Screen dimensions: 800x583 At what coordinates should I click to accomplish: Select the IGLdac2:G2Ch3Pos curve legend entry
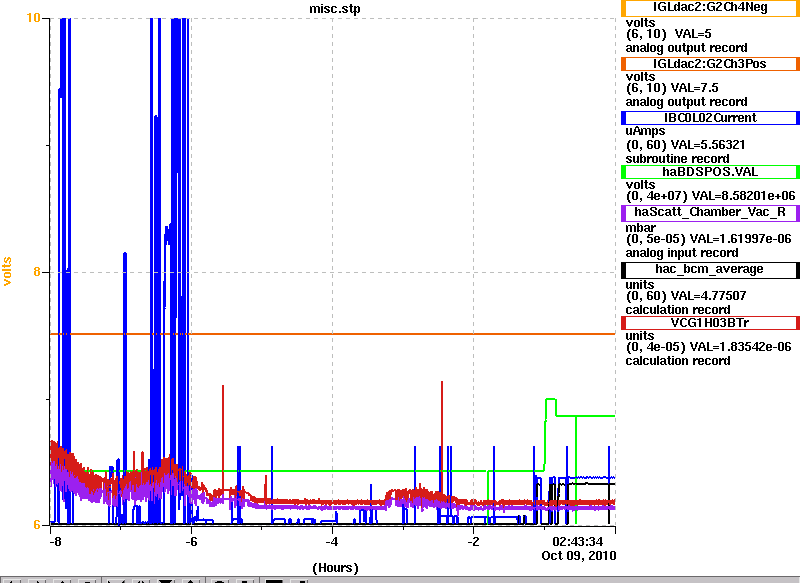point(710,64)
